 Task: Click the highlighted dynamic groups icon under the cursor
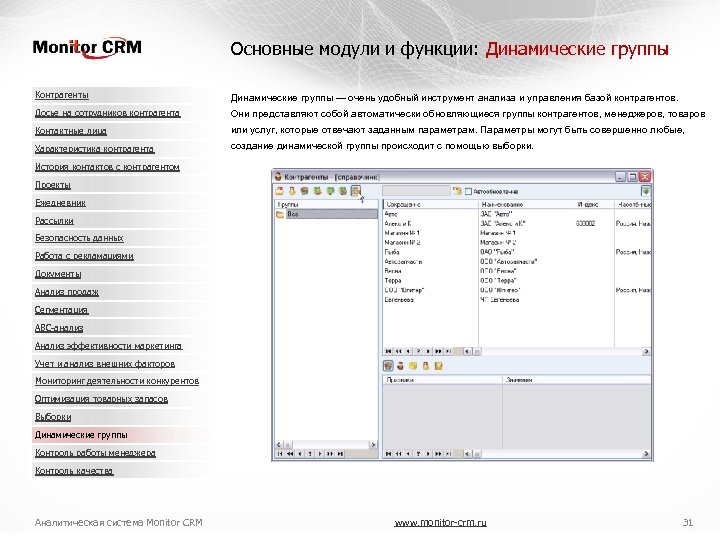click(356, 191)
